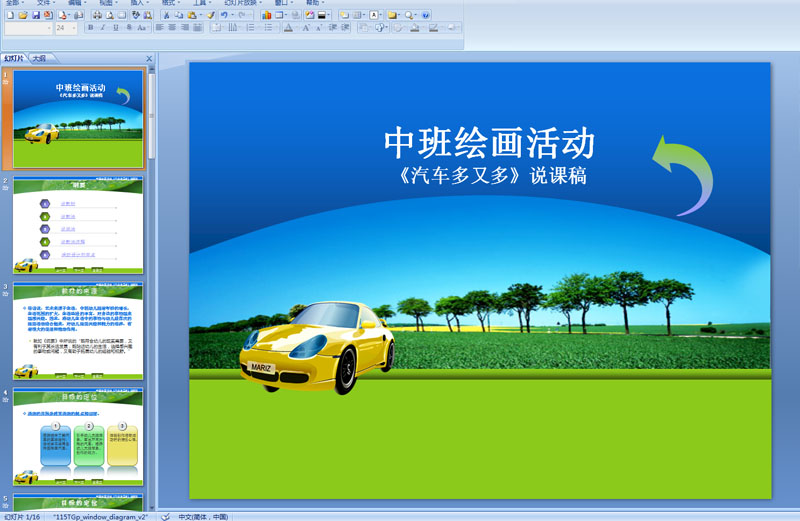Open the 编辑 (Edit) menu
800x521 pixels.
pyautogui.click(x=77, y=3)
